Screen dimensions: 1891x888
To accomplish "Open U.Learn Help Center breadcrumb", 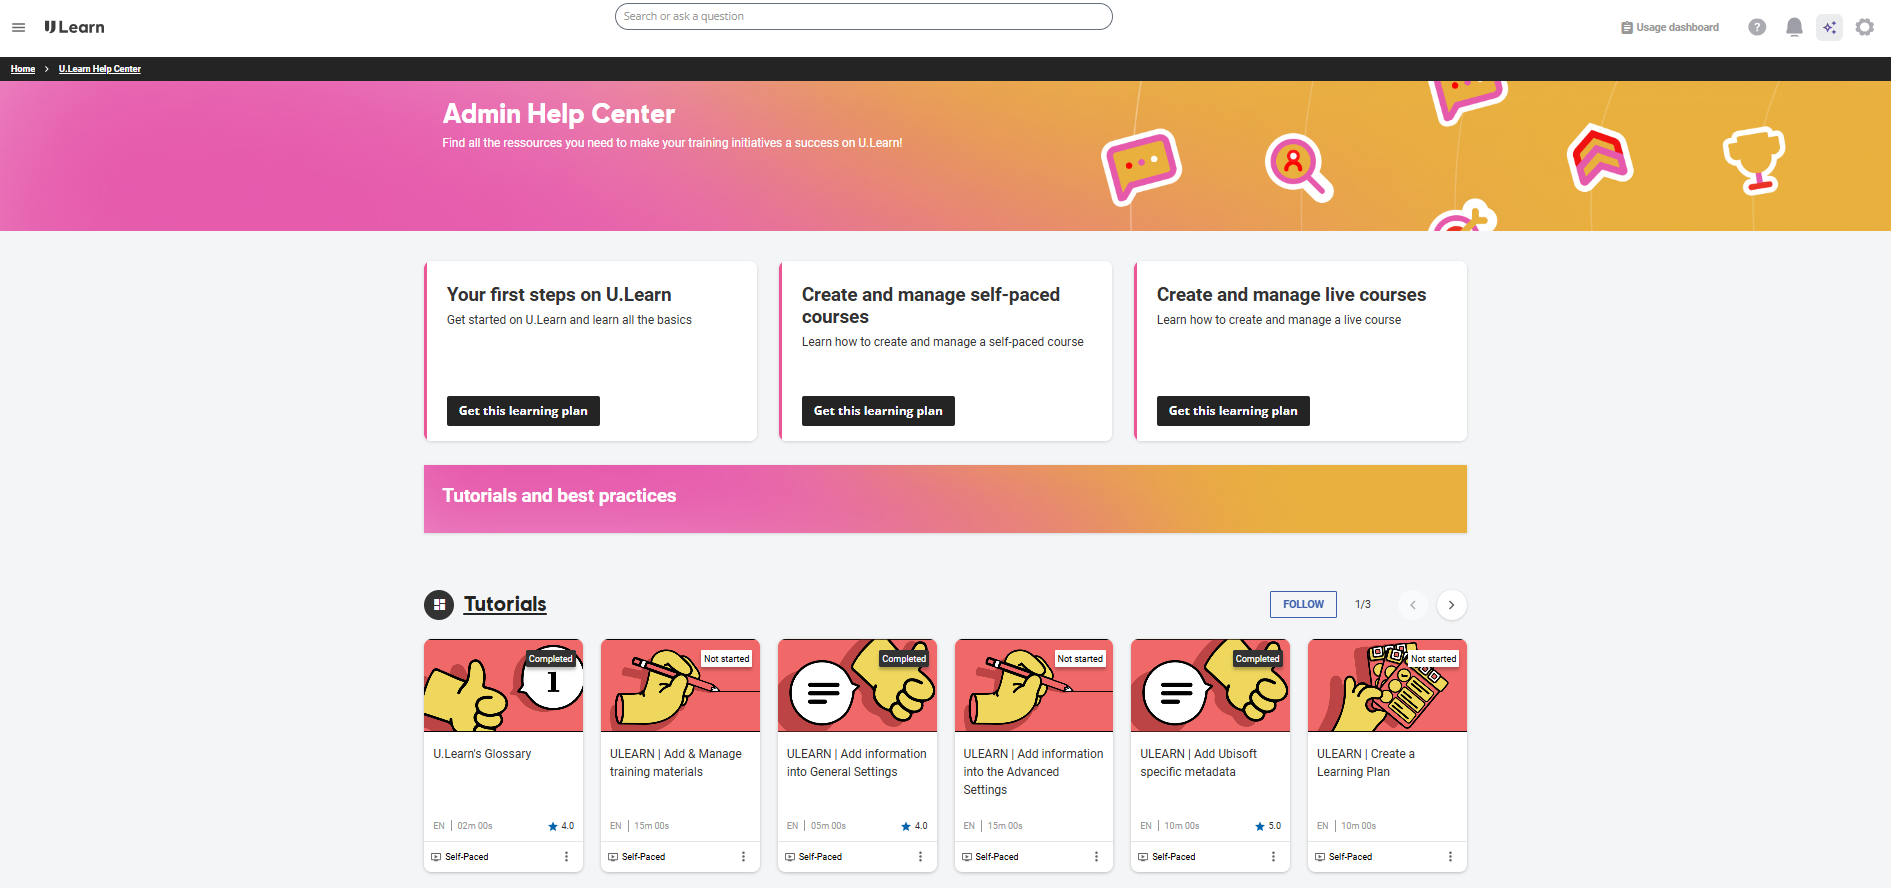I will click(x=100, y=69).
